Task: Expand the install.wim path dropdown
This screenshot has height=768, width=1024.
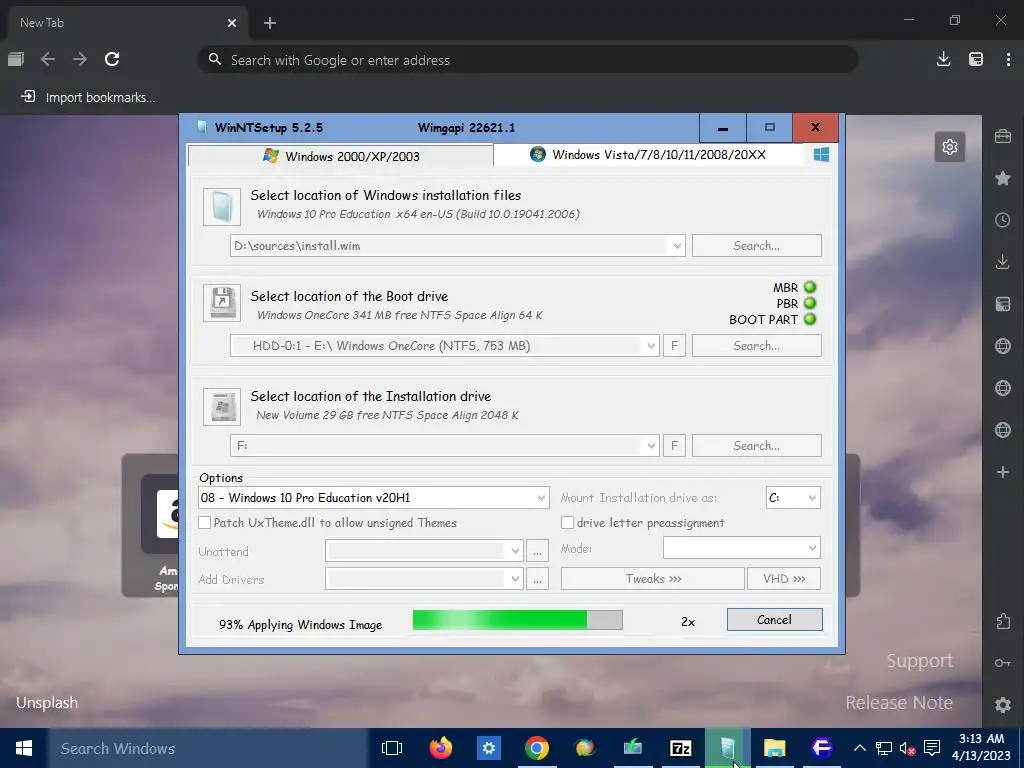Action: click(x=677, y=246)
